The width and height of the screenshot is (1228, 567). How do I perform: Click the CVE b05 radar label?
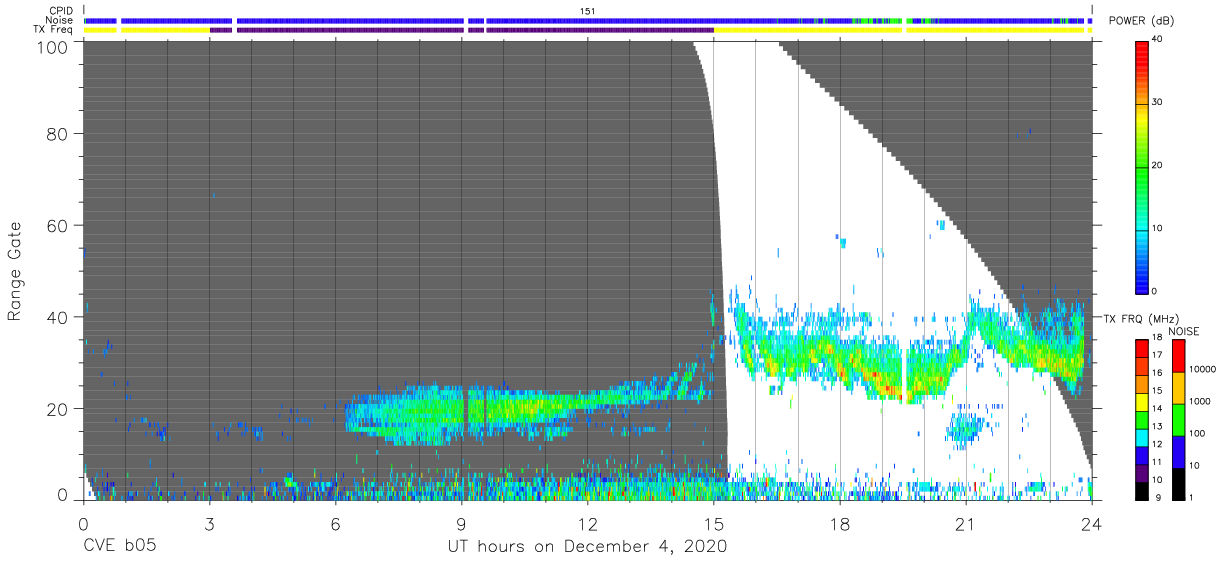[x=119, y=547]
